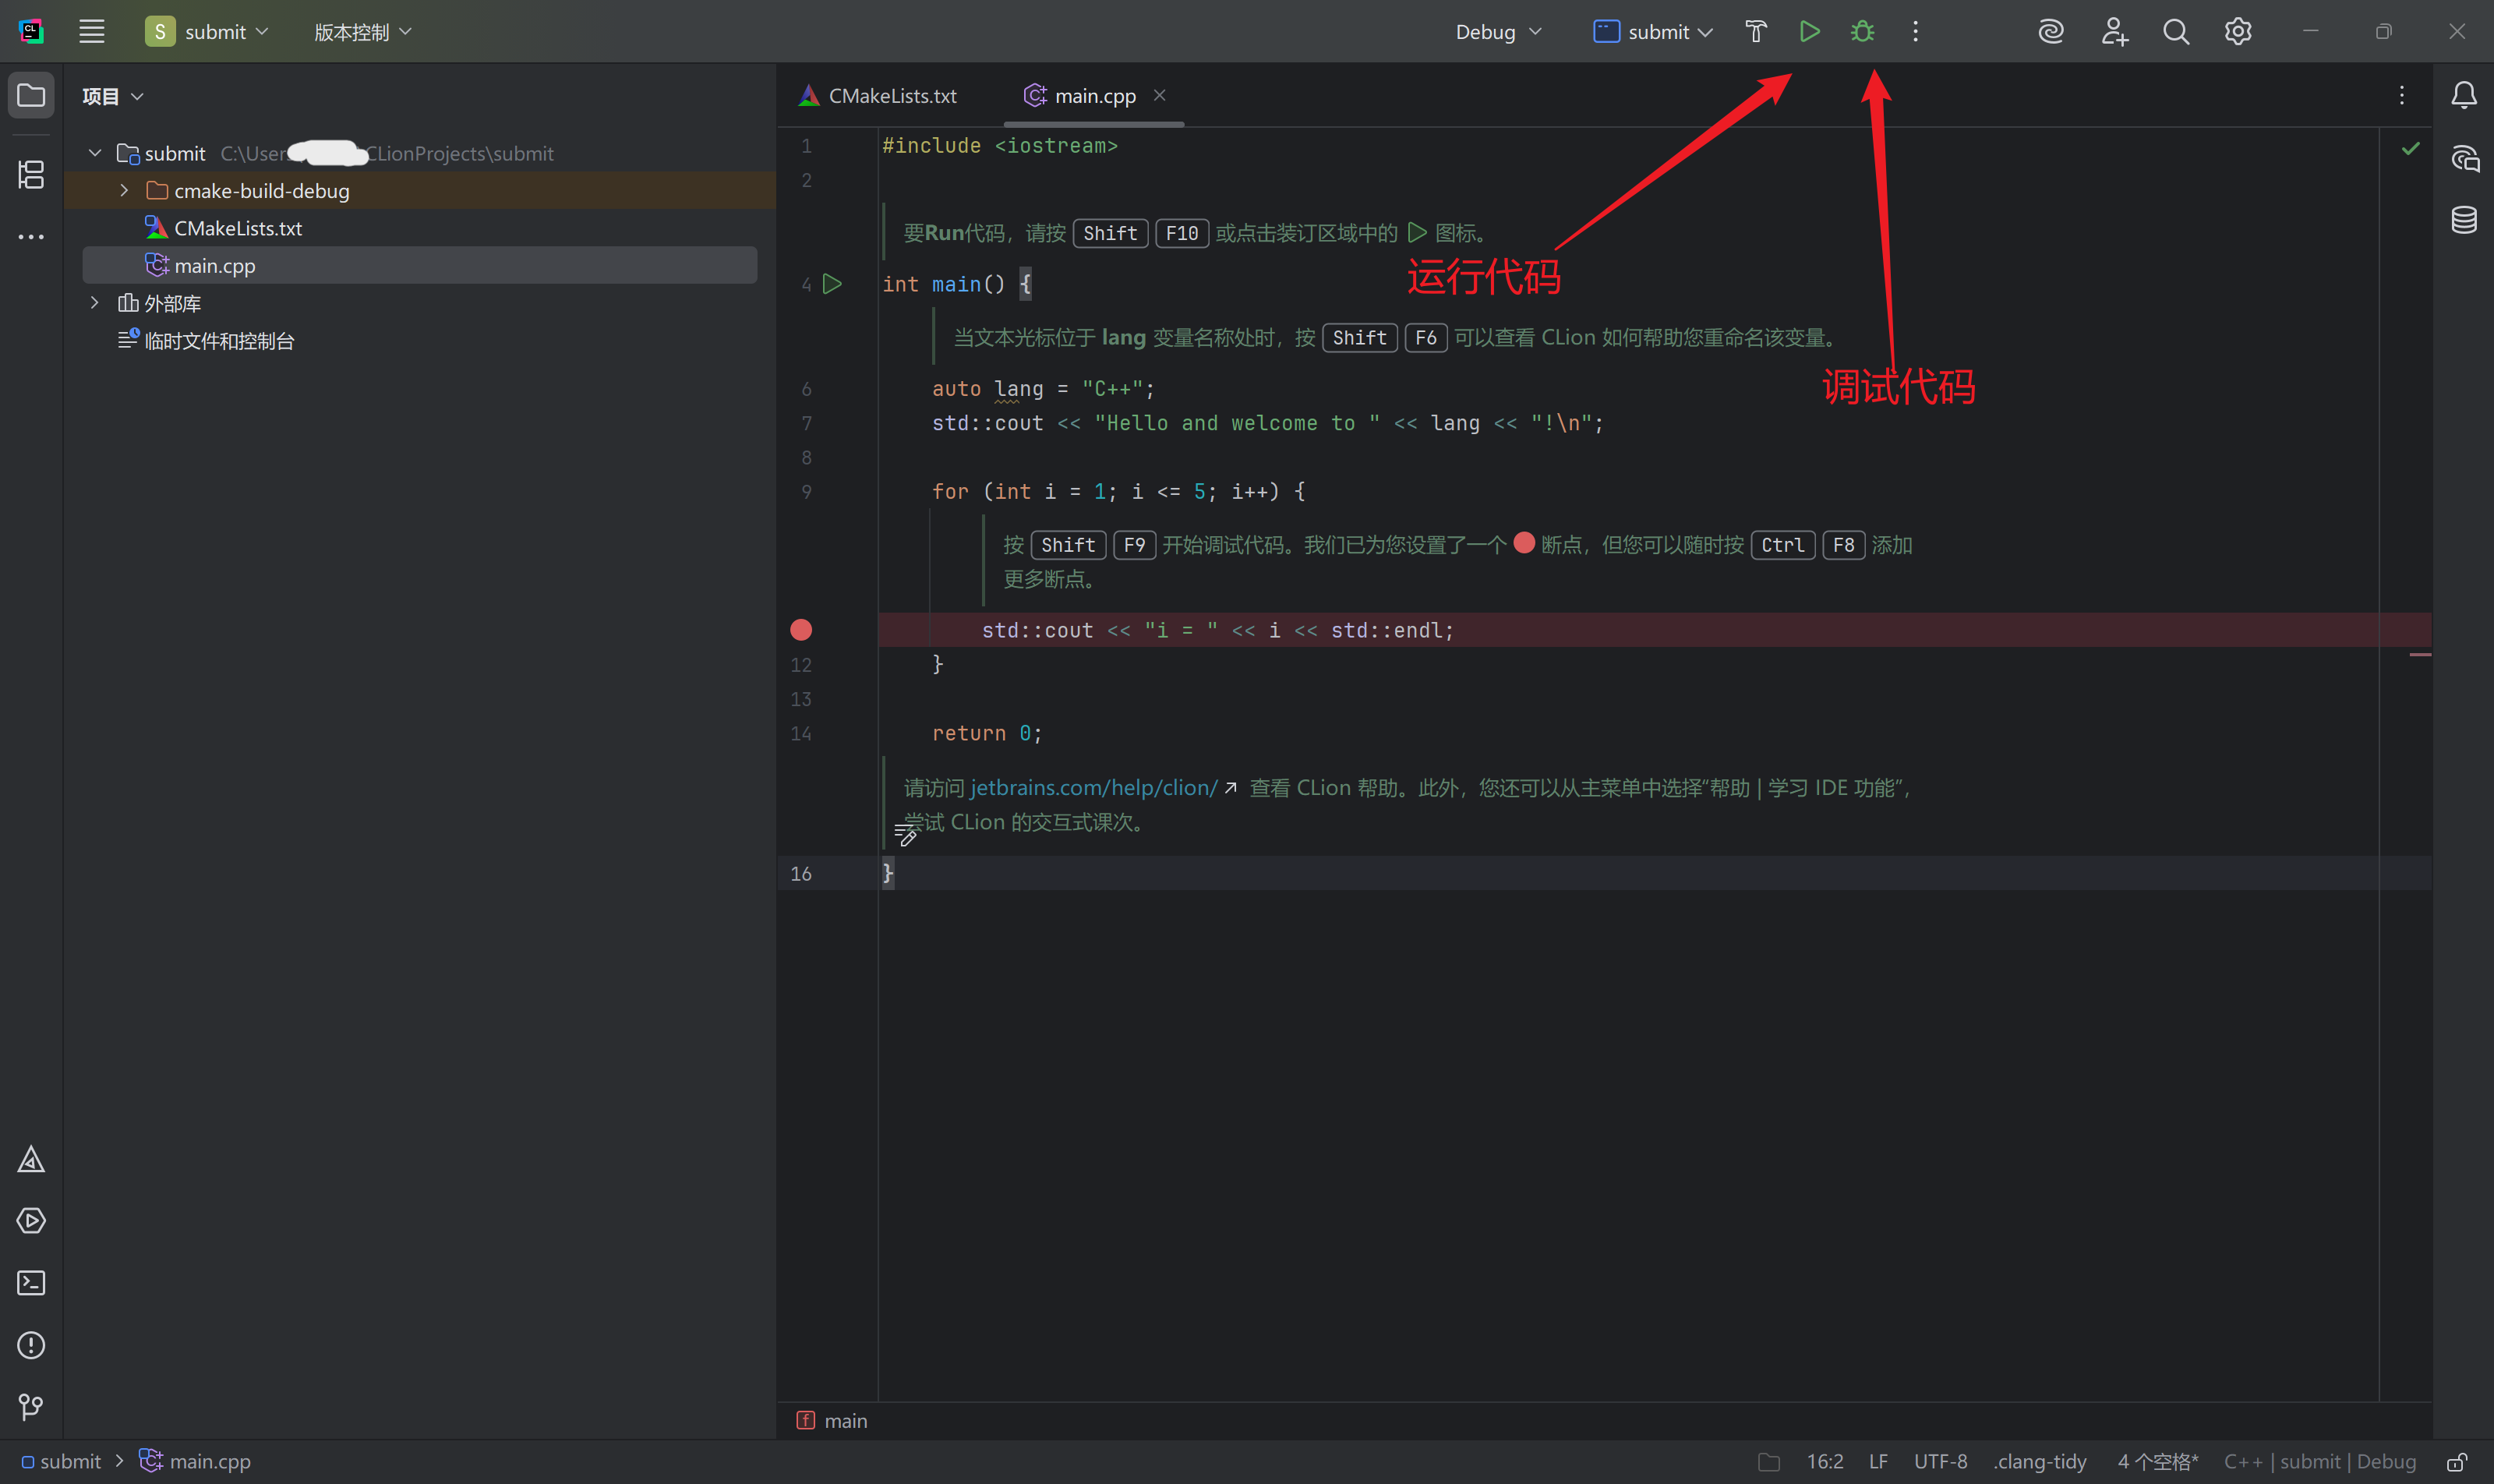Open the Services tool window
The image size is (2494, 1484).
point(31,1221)
